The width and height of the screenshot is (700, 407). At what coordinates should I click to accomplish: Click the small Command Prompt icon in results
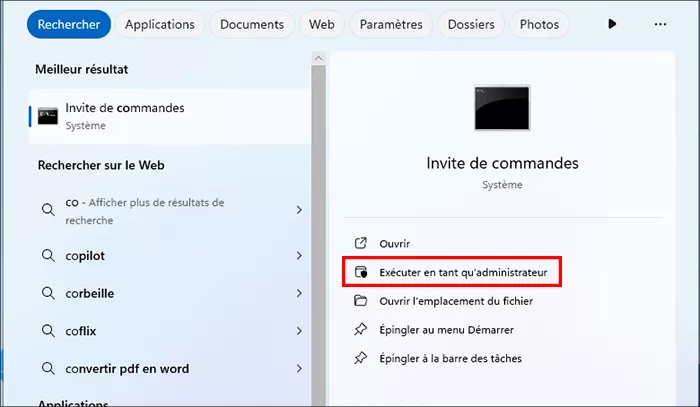48,116
